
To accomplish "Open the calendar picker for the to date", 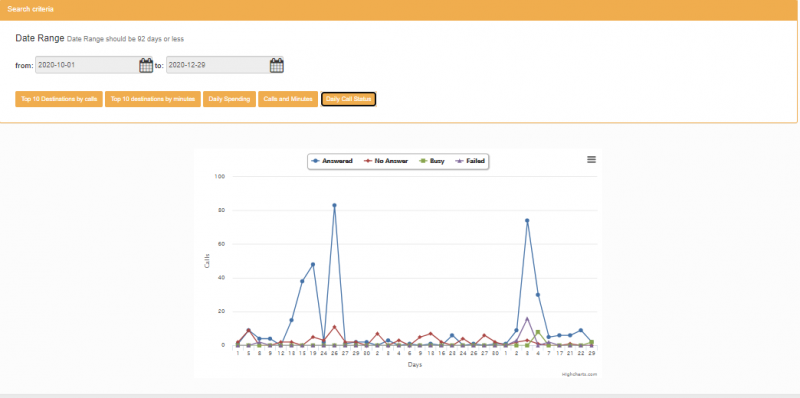I will coord(277,65).
